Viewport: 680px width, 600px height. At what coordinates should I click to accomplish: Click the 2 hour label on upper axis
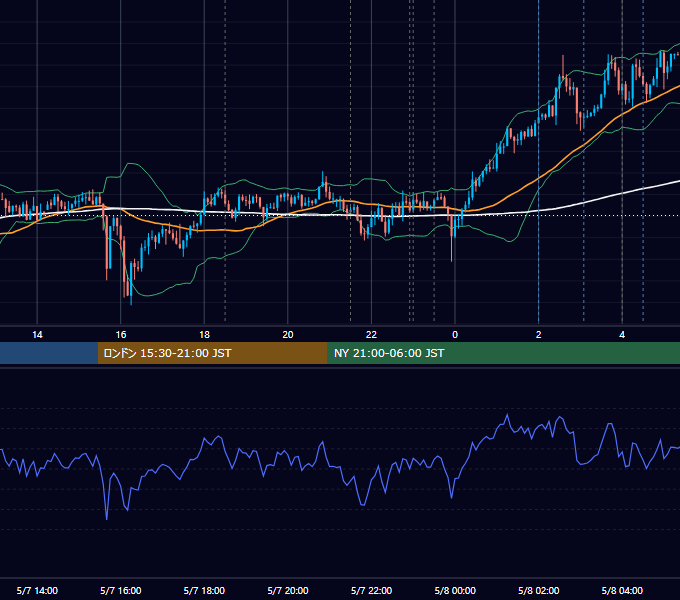coord(539,335)
